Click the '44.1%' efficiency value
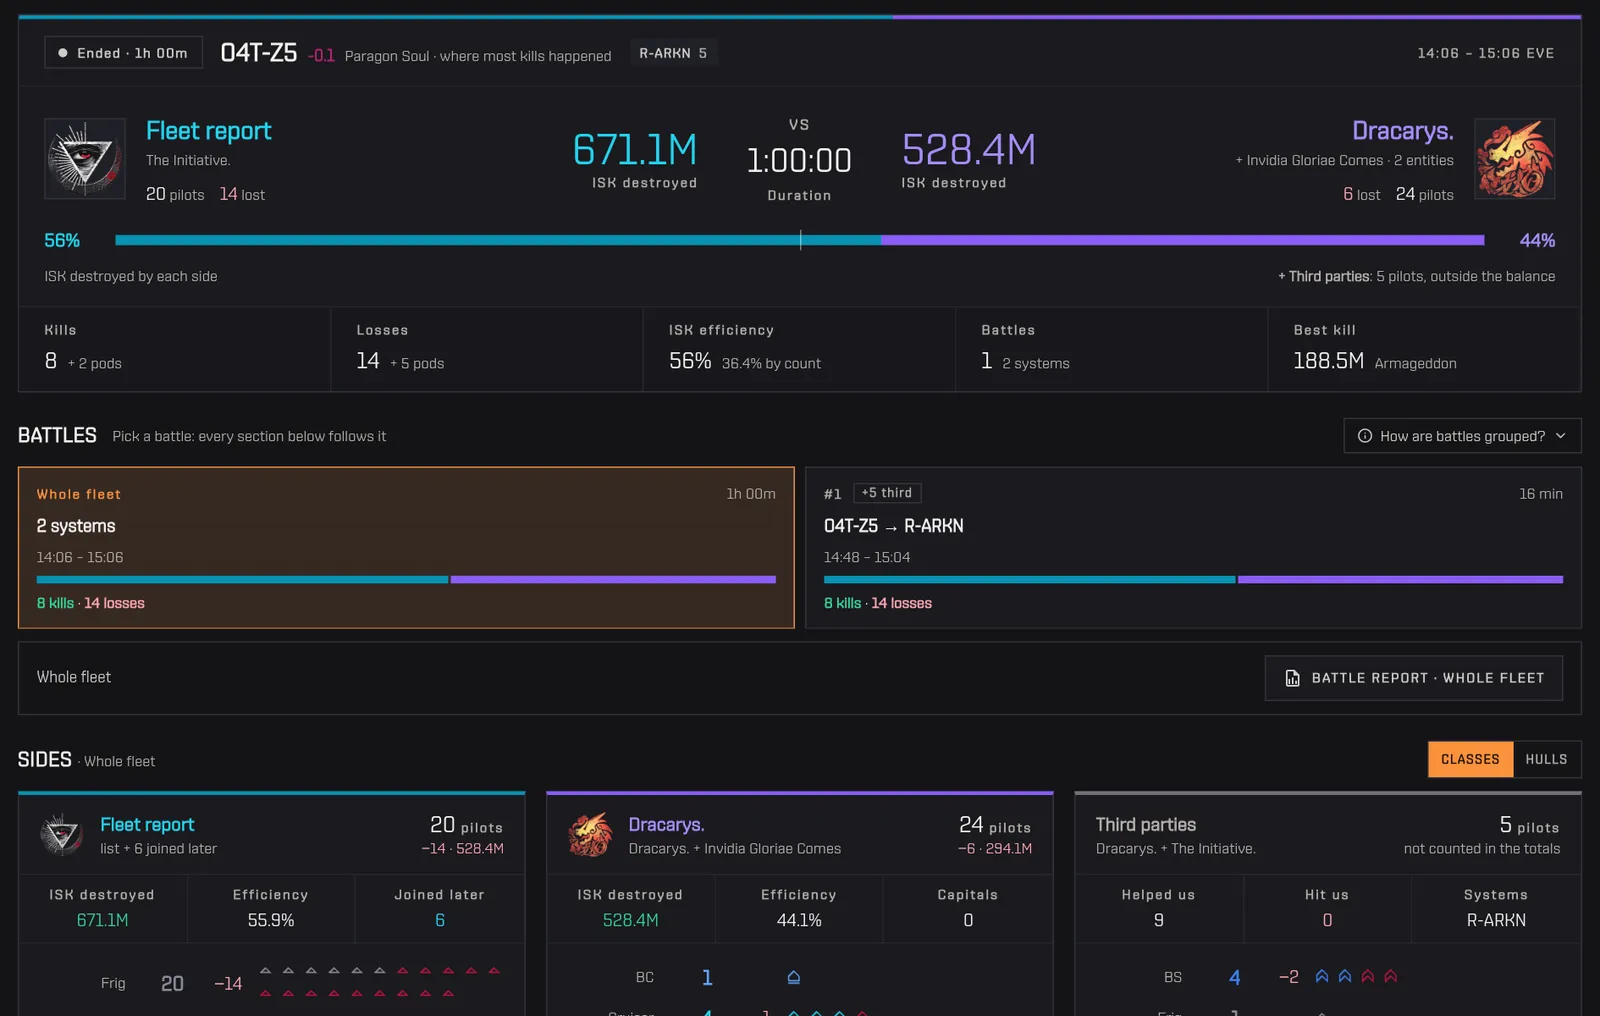 799,920
